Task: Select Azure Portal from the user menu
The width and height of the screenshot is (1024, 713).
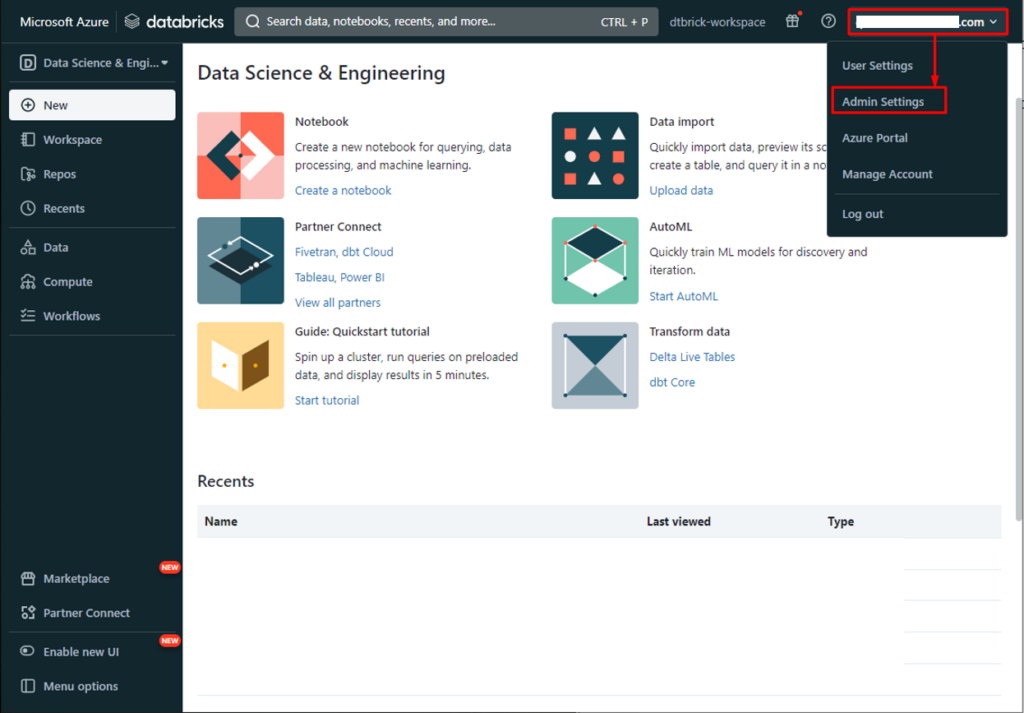Action: [x=874, y=138]
